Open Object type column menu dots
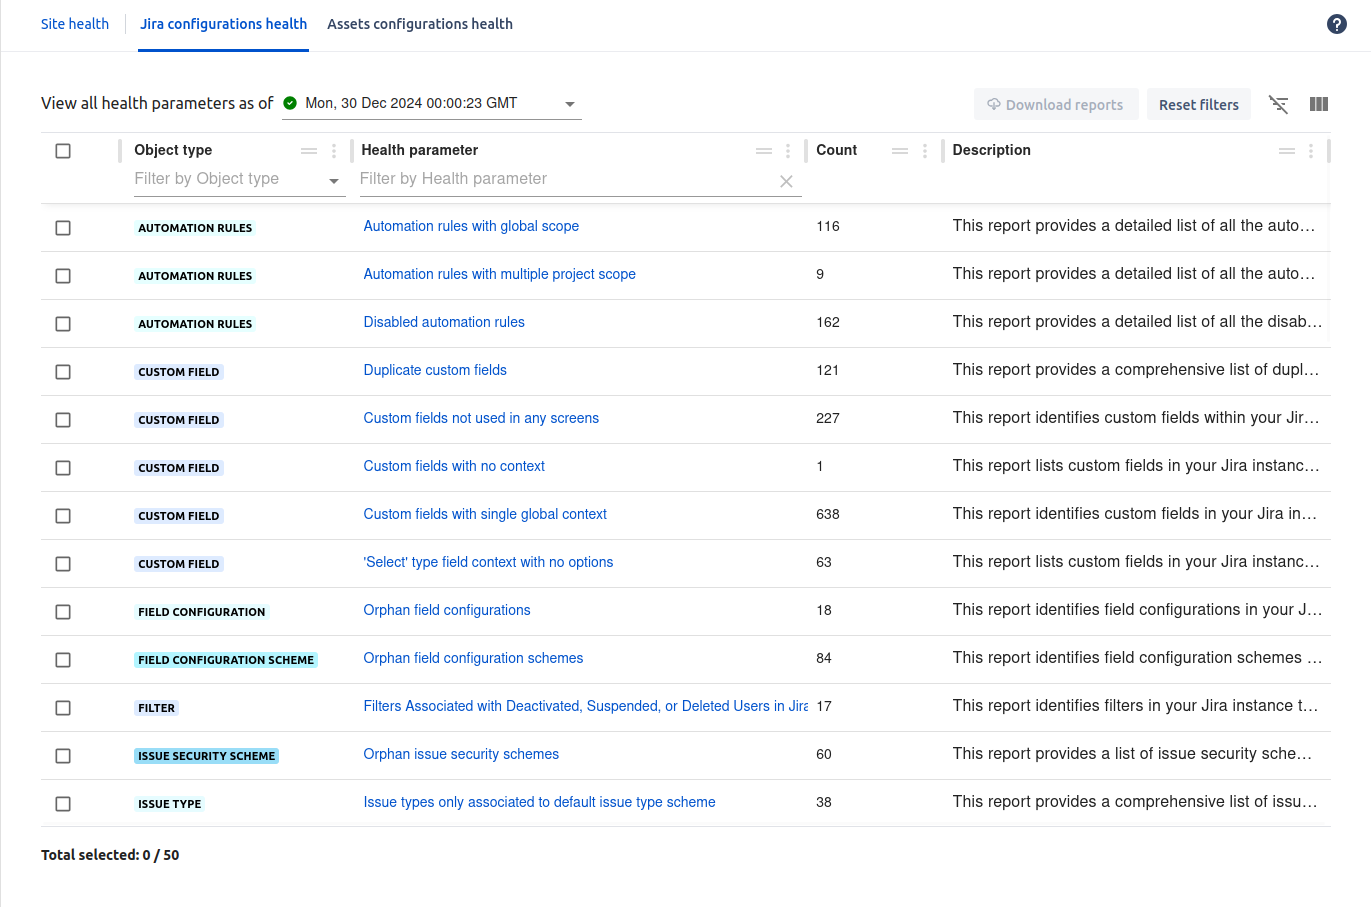The height and width of the screenshot is (908, 1371). (x=334, y=151)
